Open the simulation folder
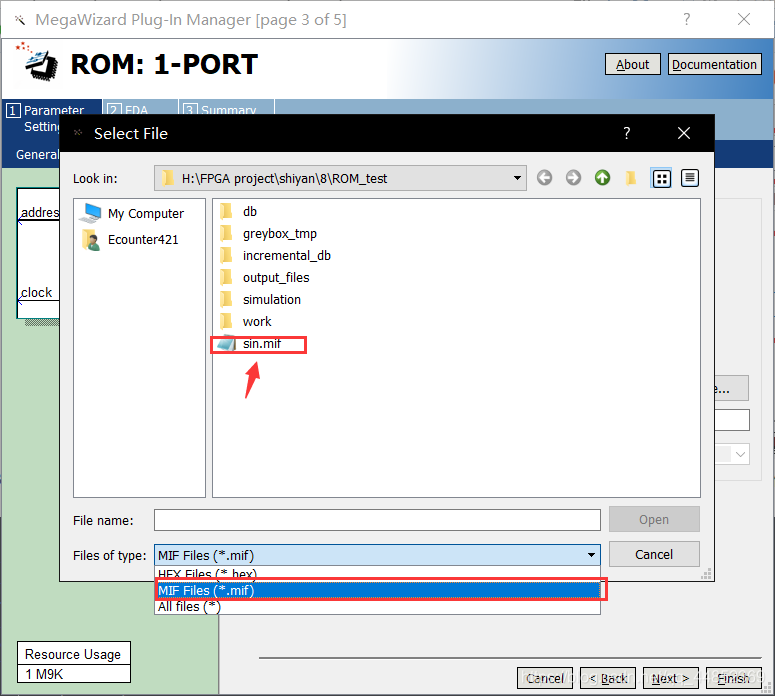Screen dimensions: 775x696 pos(260,300)
